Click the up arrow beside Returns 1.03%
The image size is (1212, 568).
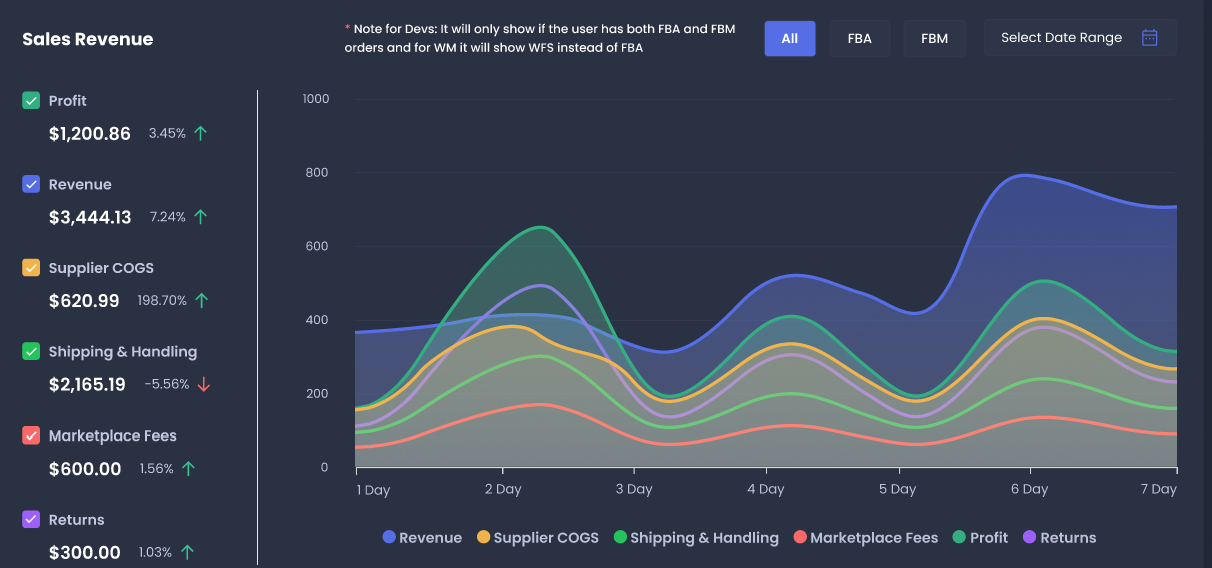187,553
